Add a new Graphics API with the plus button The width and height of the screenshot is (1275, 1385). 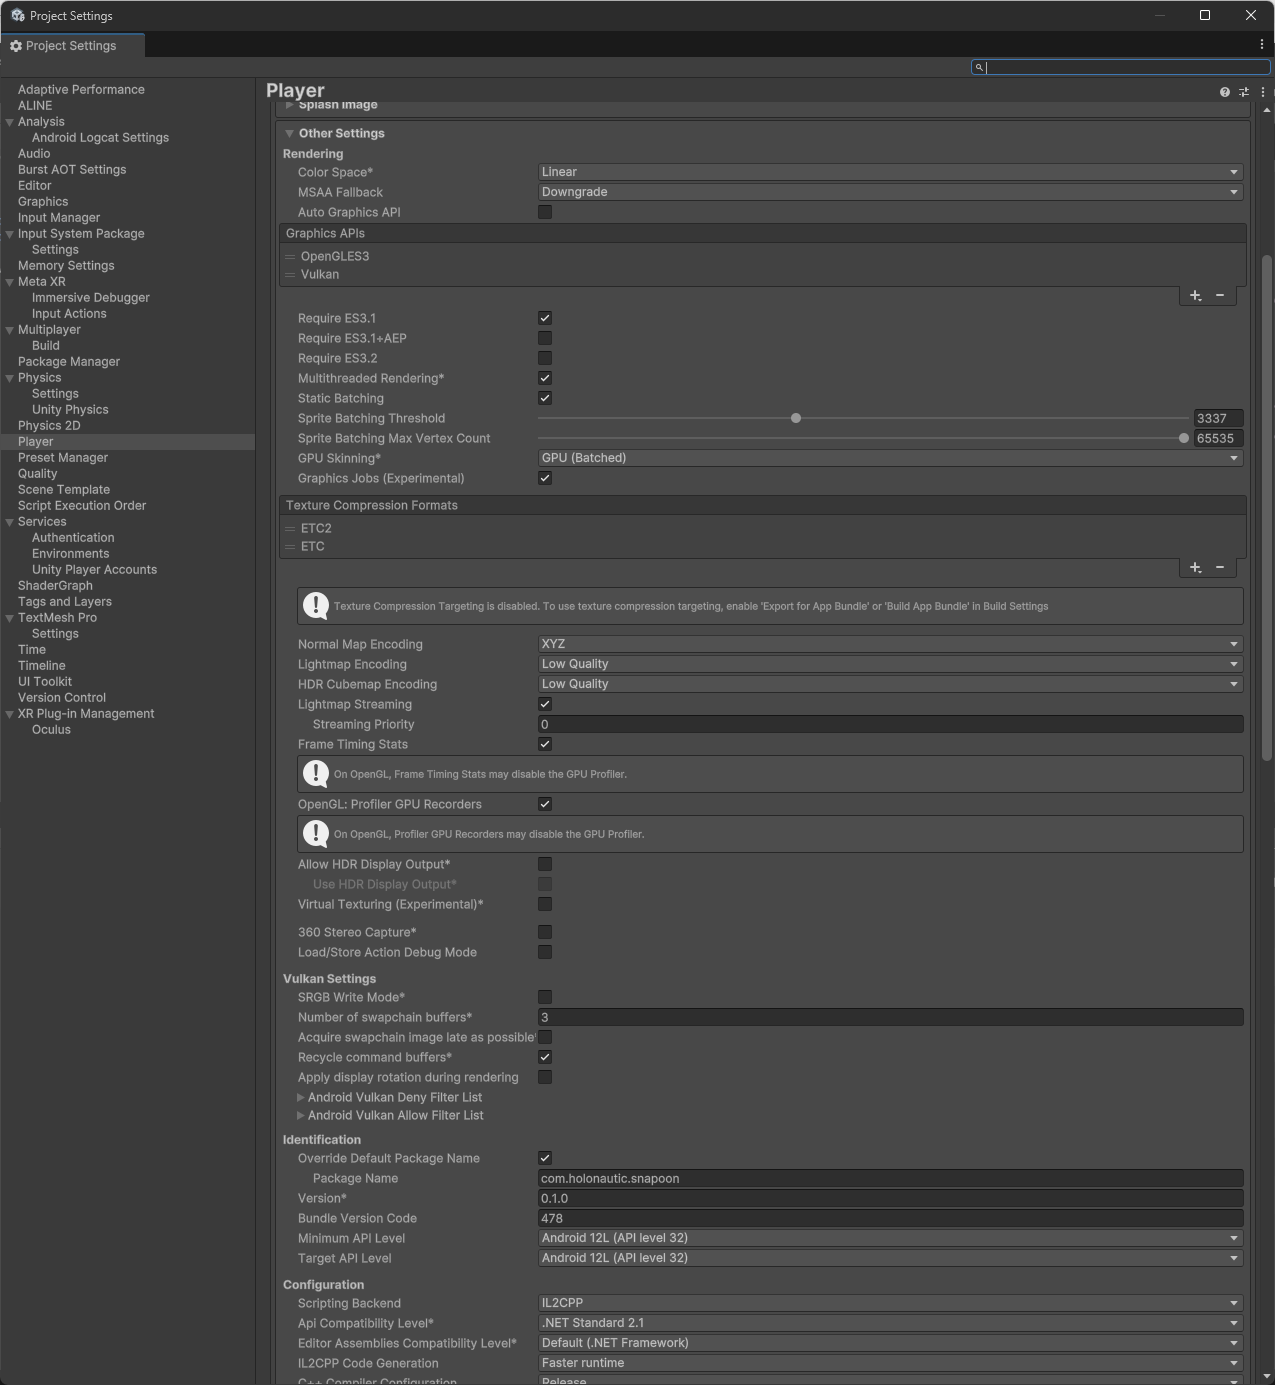coord(1195,295)
